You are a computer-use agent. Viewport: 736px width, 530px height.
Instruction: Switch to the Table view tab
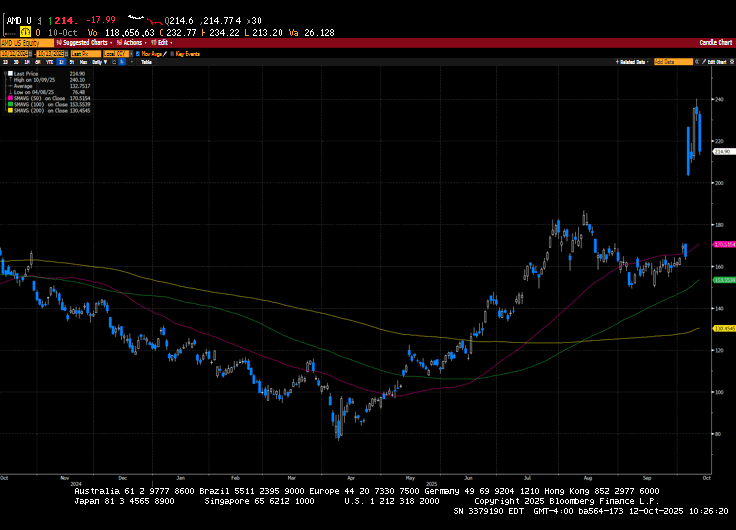[146, 62]
